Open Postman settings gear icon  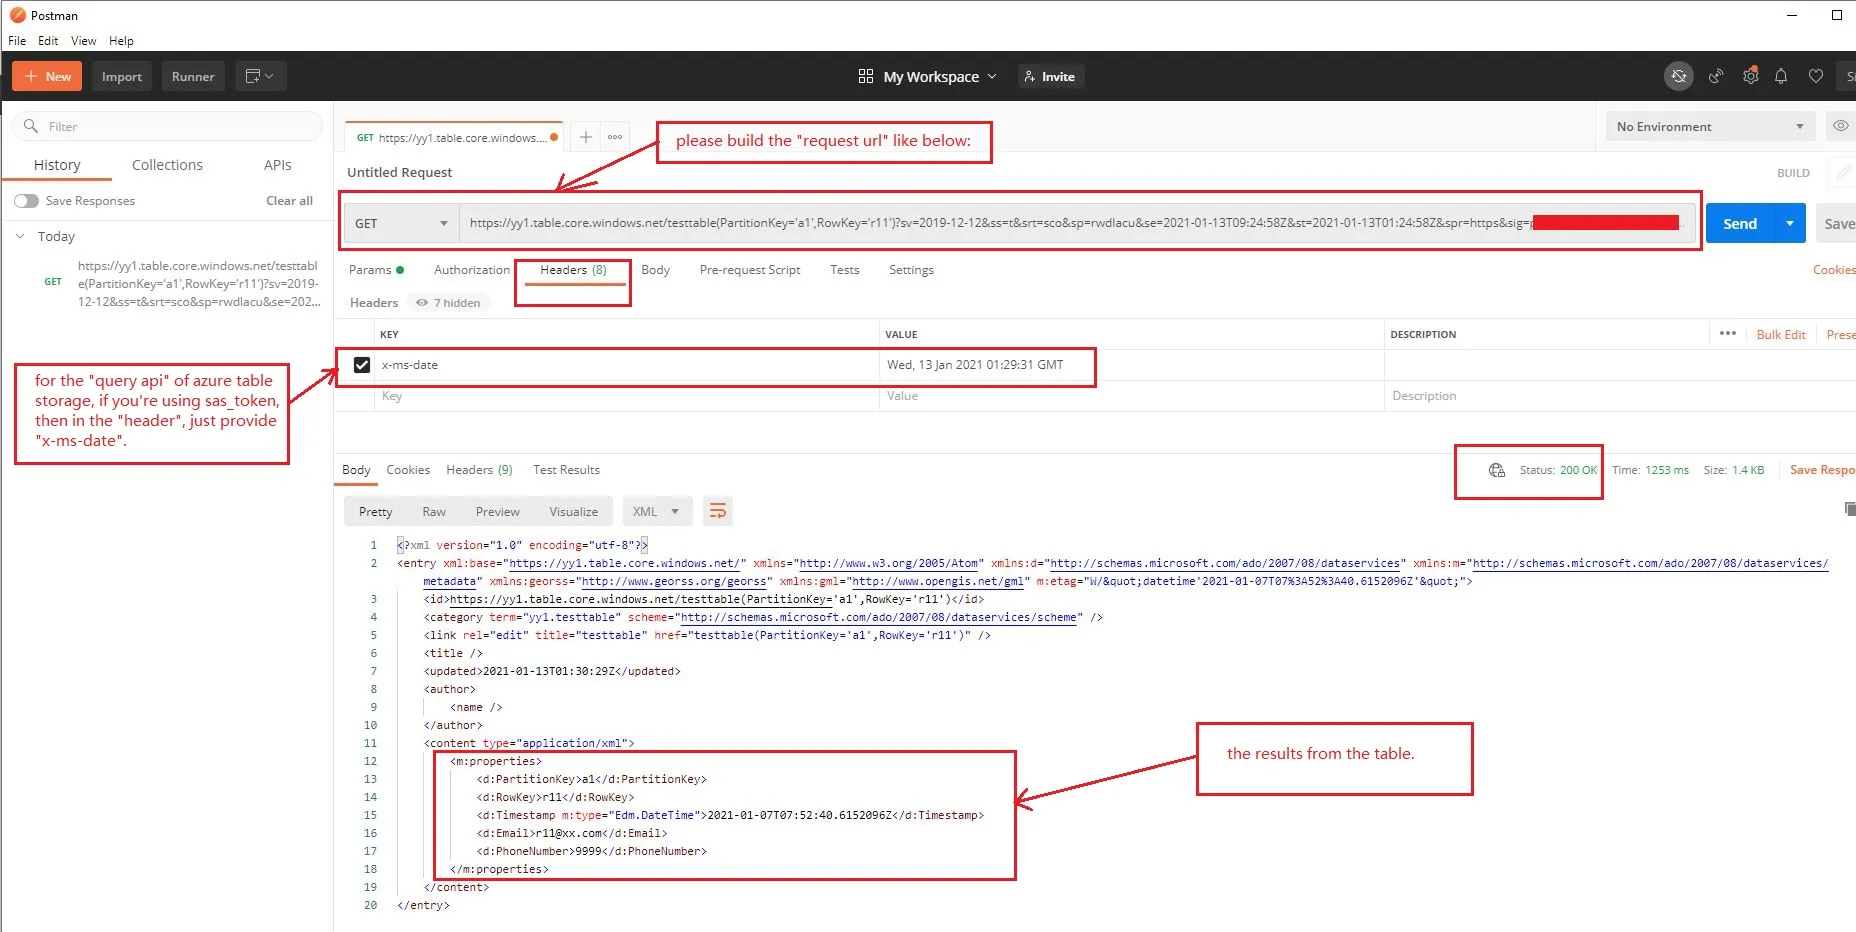1751,76
